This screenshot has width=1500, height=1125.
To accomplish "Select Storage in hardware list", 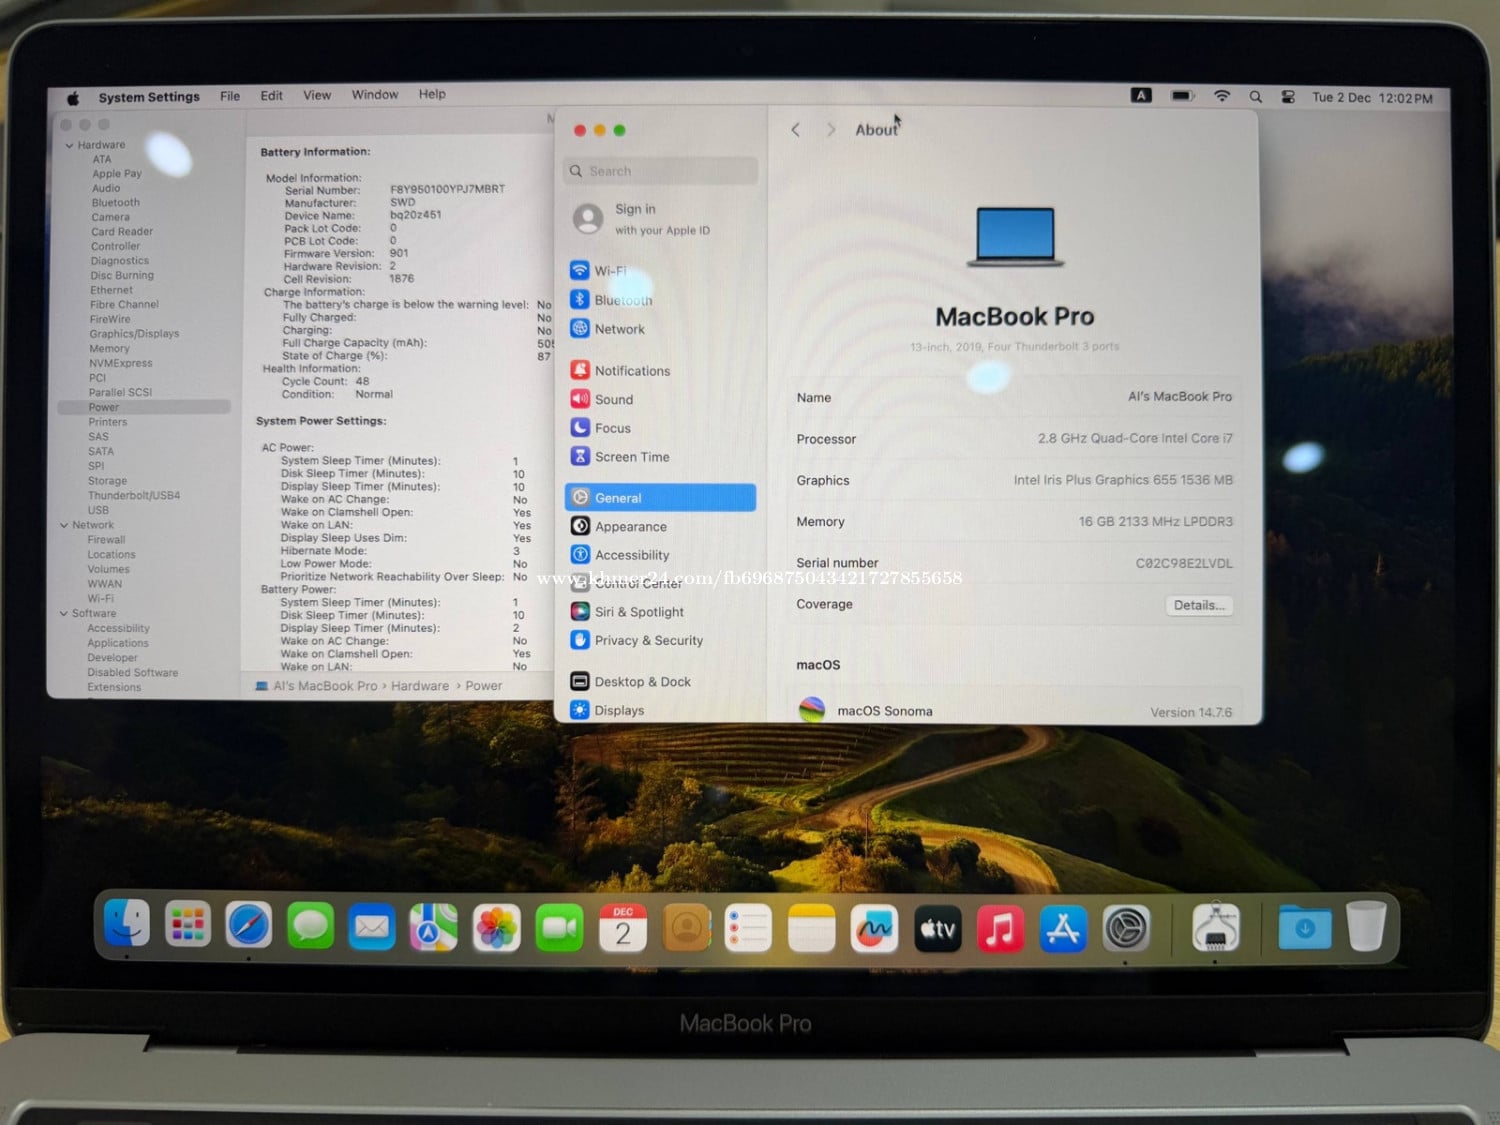I will (x=107, y=481).
